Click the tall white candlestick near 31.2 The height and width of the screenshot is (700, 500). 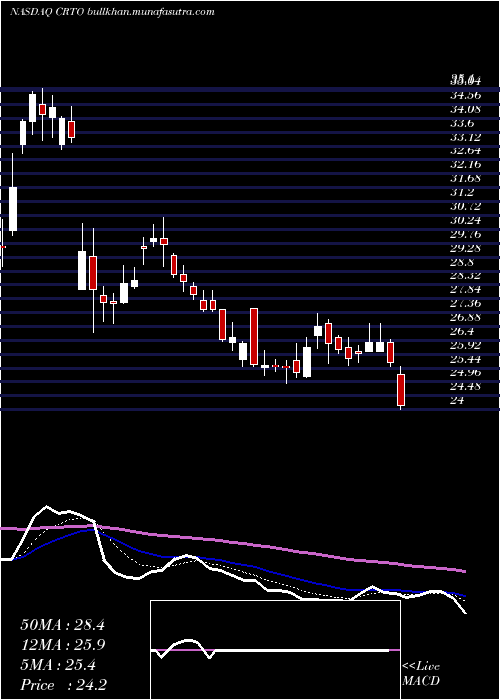click(x=13, y=209)
